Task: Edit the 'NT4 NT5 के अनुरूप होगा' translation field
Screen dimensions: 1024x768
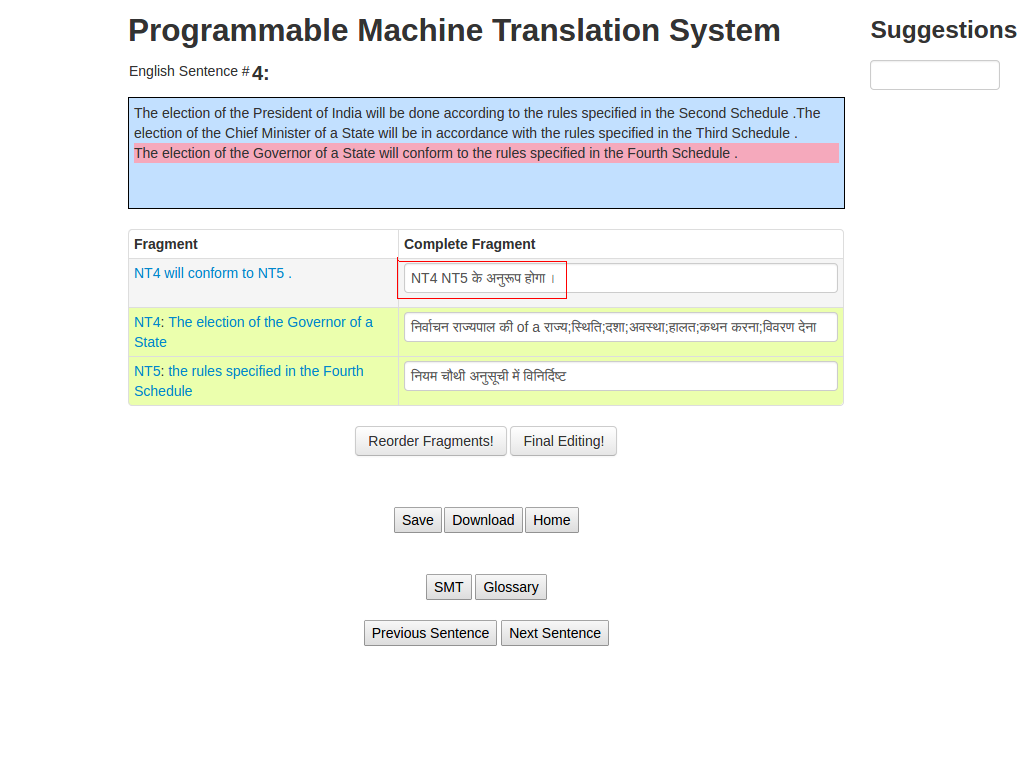Action: click(620, 278)
